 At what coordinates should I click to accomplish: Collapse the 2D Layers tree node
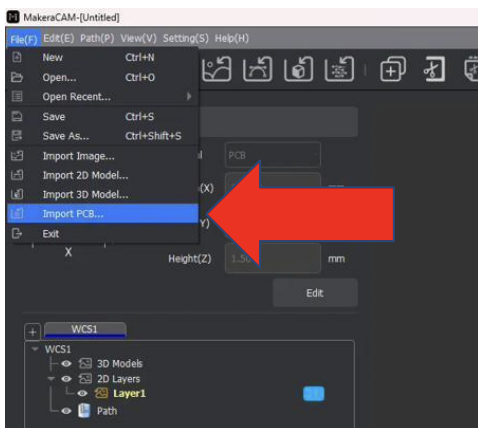(x=51, y=379)
